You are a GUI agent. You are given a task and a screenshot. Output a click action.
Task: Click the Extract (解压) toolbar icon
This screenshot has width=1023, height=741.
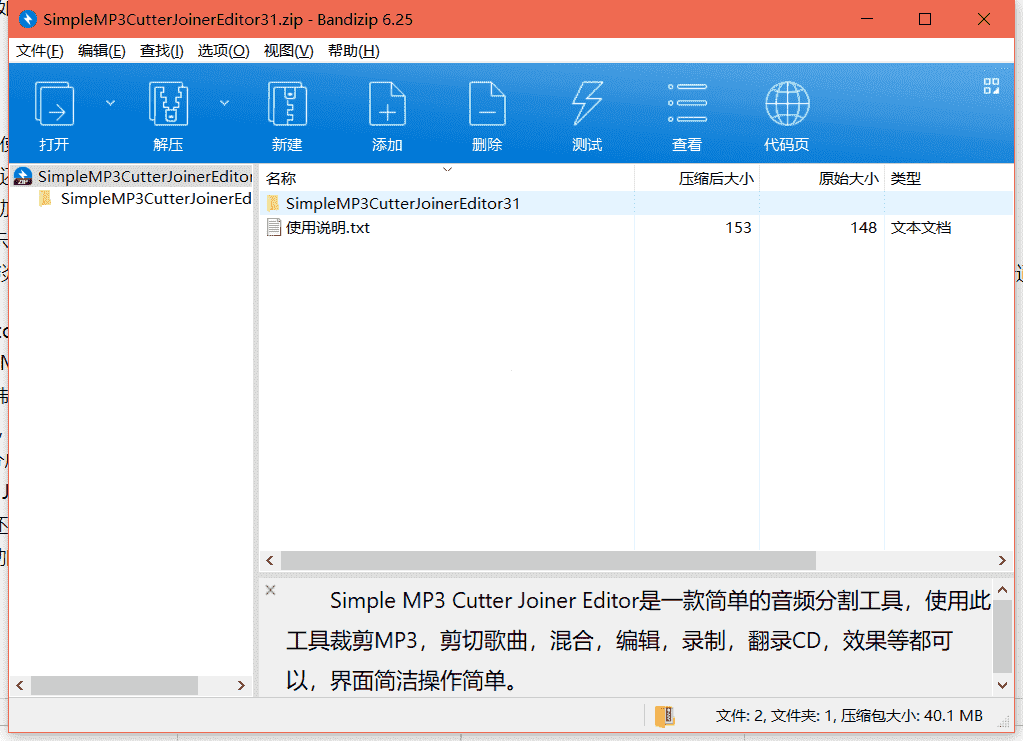pyautogui.click(x=168, y=103)
